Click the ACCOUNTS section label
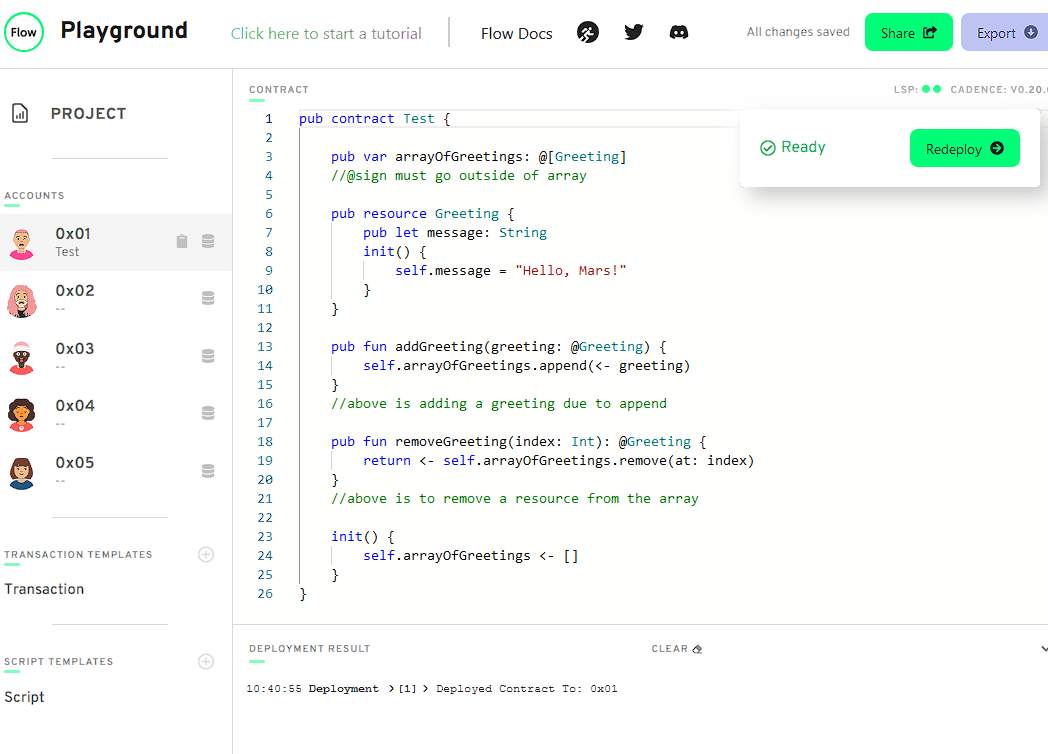The image size is (1048, 754). point(34,196)
